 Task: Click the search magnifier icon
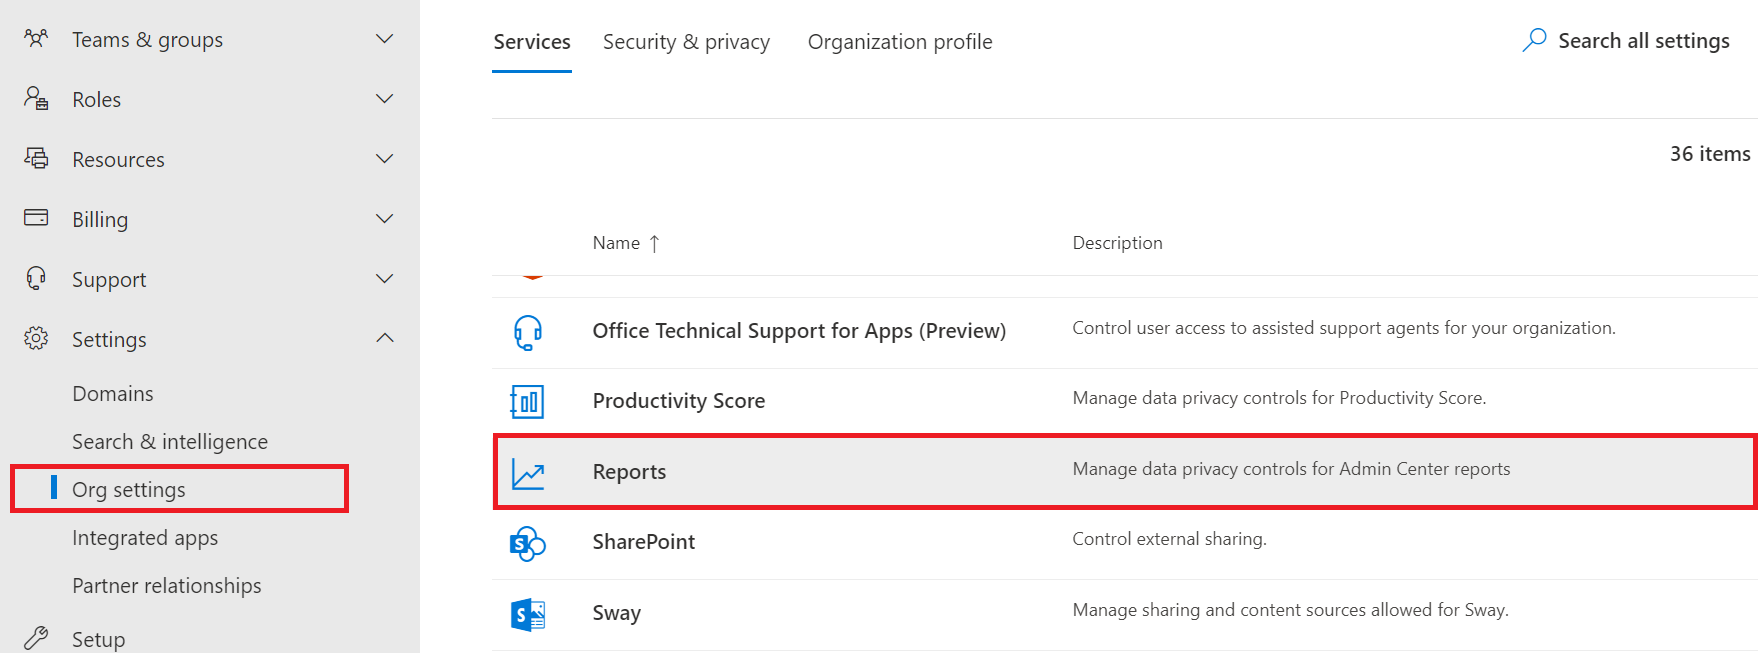pyautogui.click(x=1534, y=40)
